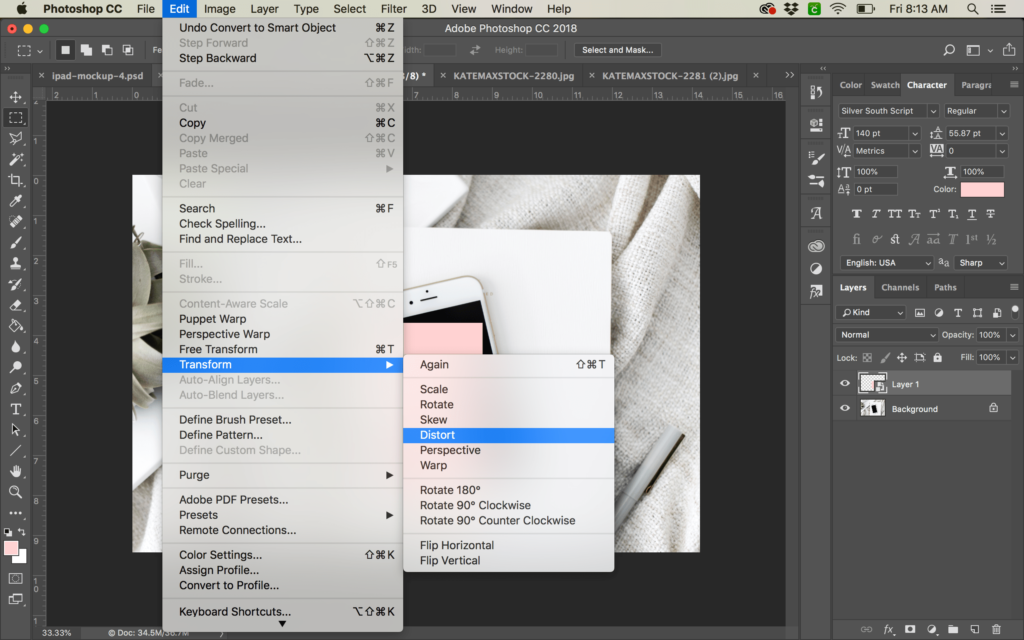Toggle Faux Italic in Character panel
Screen dimensions: 1024x640
[876, 214]
